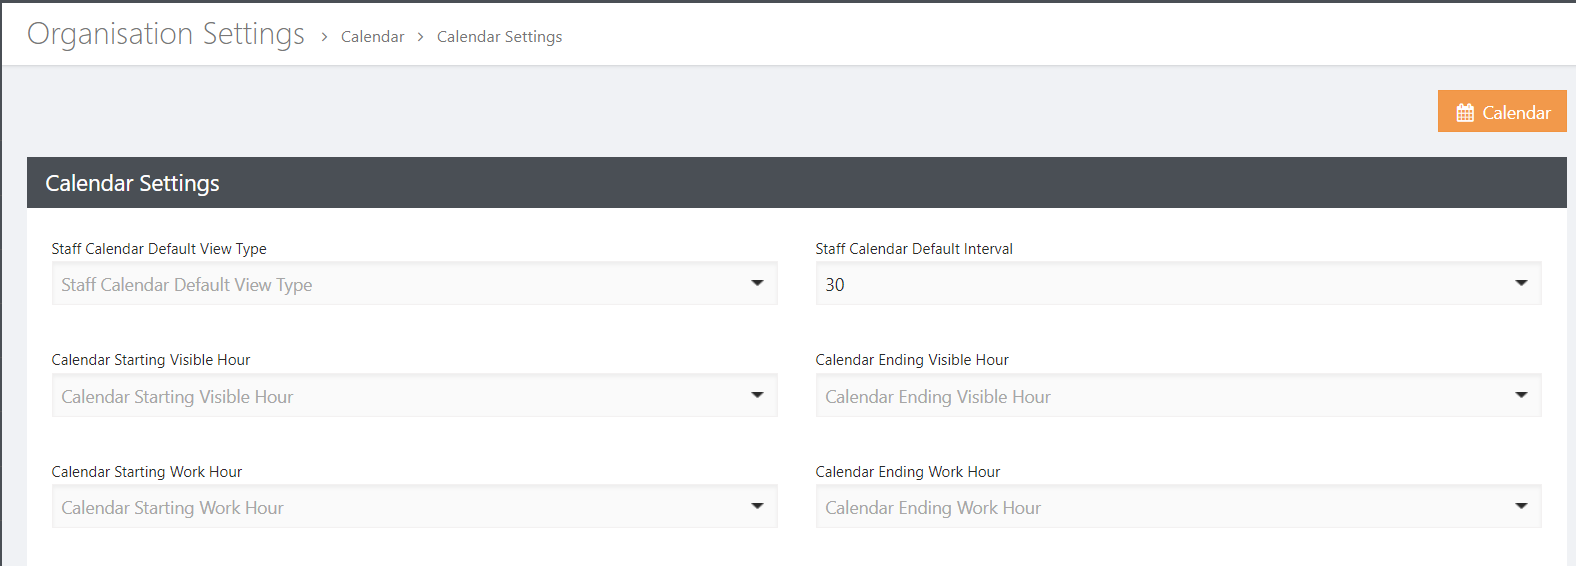Viewport: 1576px width, 566px height.
Task: Click the value 30 in the Default Interval field
Action: [835, 285]
